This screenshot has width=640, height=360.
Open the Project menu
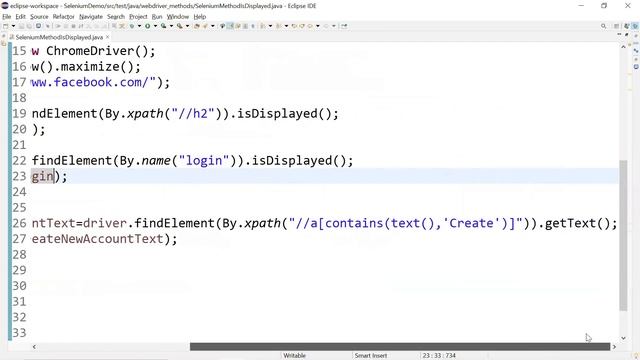point(138,16)
